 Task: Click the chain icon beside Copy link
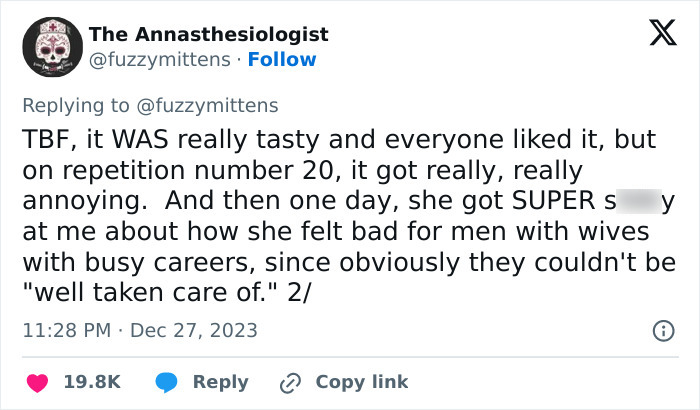coord(292,382)
